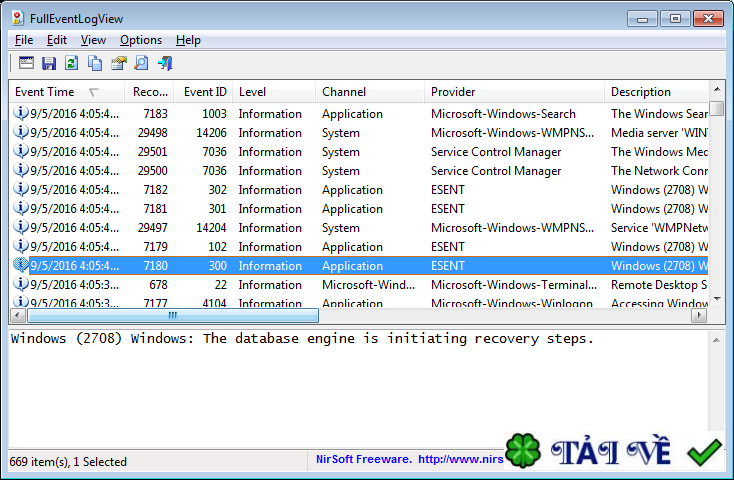Open the Help menu
The image size is (734, 480).
pyautogui.click(x=188, y=40)
